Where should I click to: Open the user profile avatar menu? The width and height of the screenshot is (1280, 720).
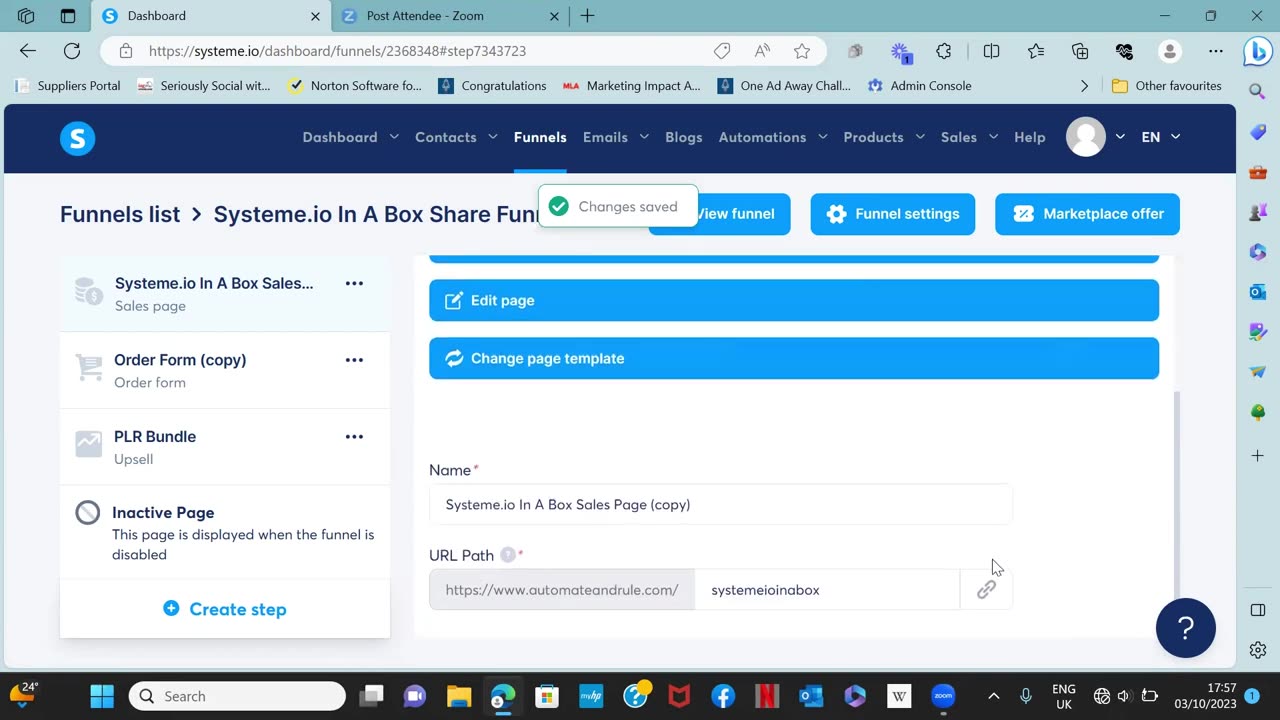tap(1086, 137)
